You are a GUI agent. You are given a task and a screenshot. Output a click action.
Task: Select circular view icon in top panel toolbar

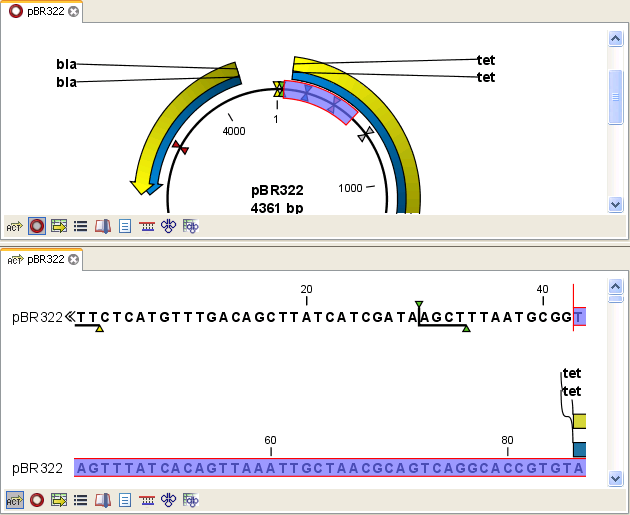(x=37, y=227)
